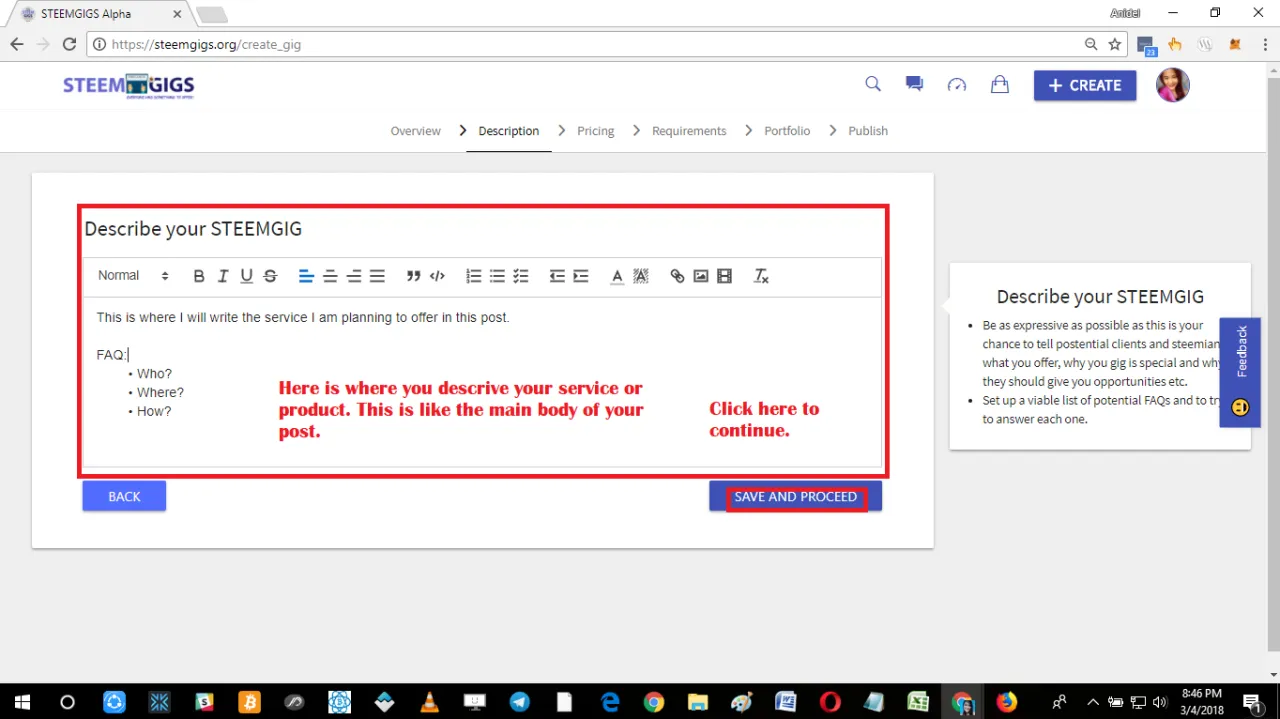Open the Feedback side tab

(x=1240, y=372)
